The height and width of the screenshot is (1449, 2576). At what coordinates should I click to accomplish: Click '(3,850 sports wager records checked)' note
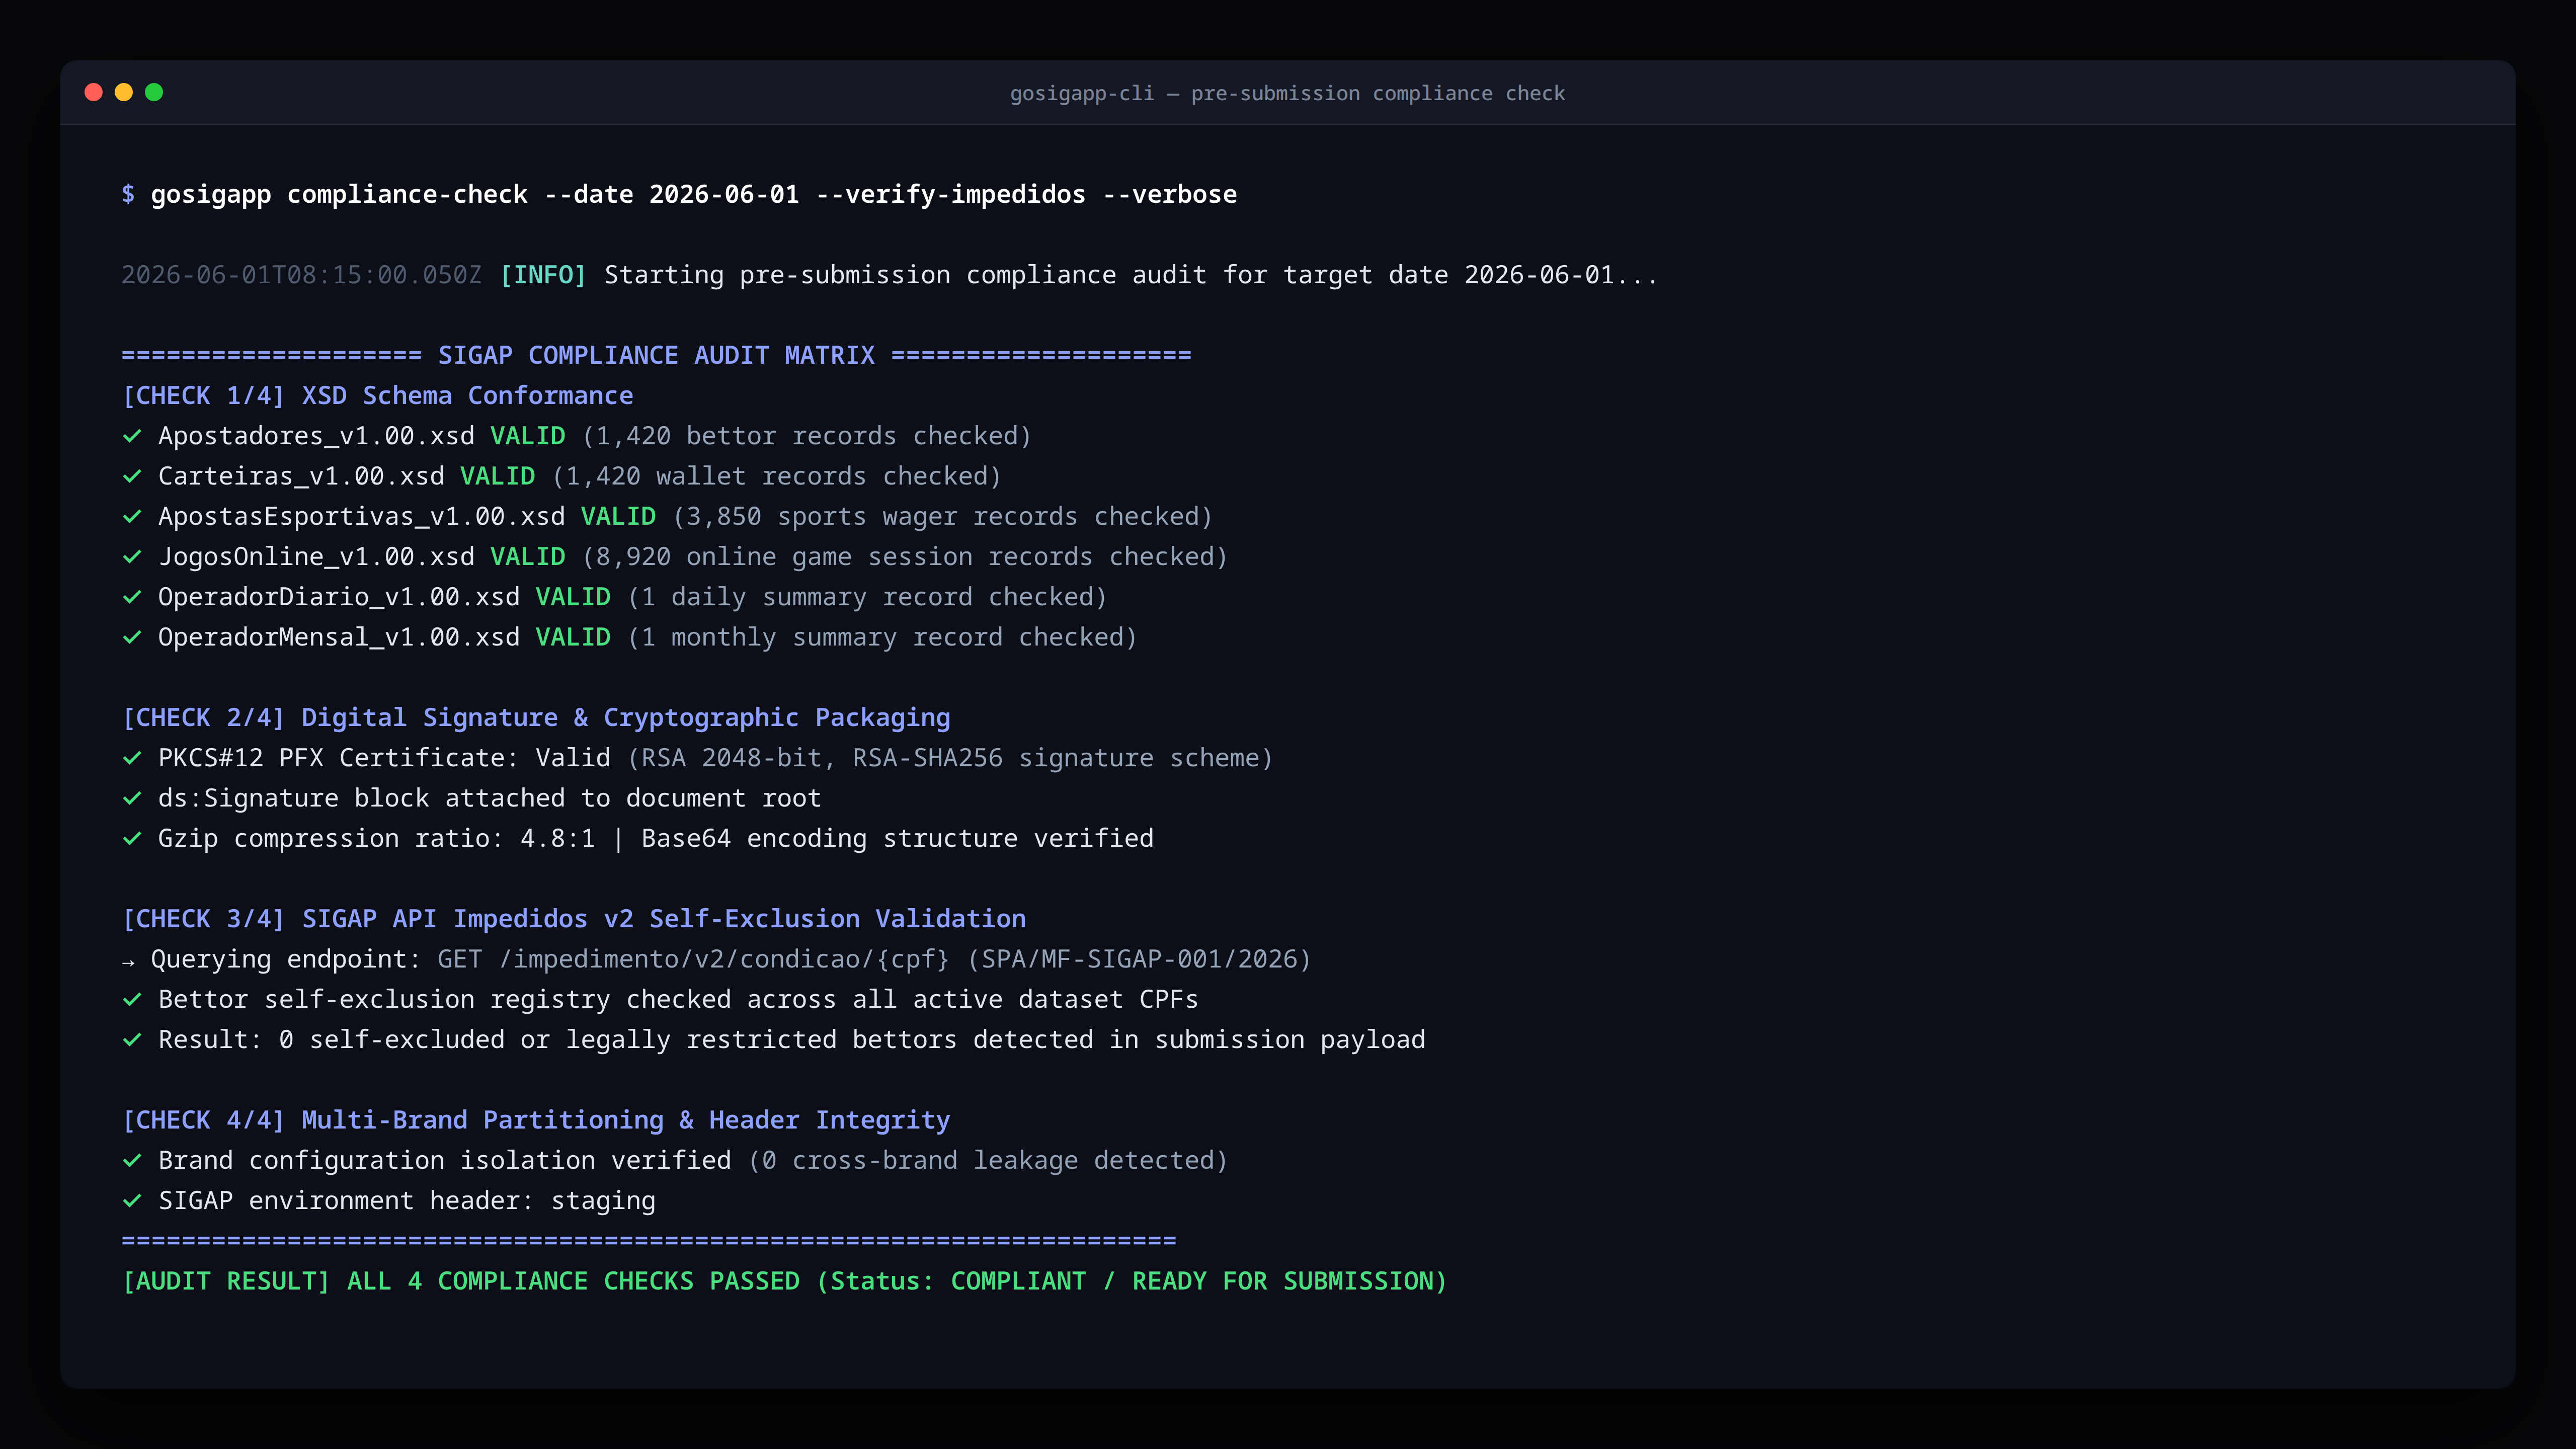coord(942,516)
